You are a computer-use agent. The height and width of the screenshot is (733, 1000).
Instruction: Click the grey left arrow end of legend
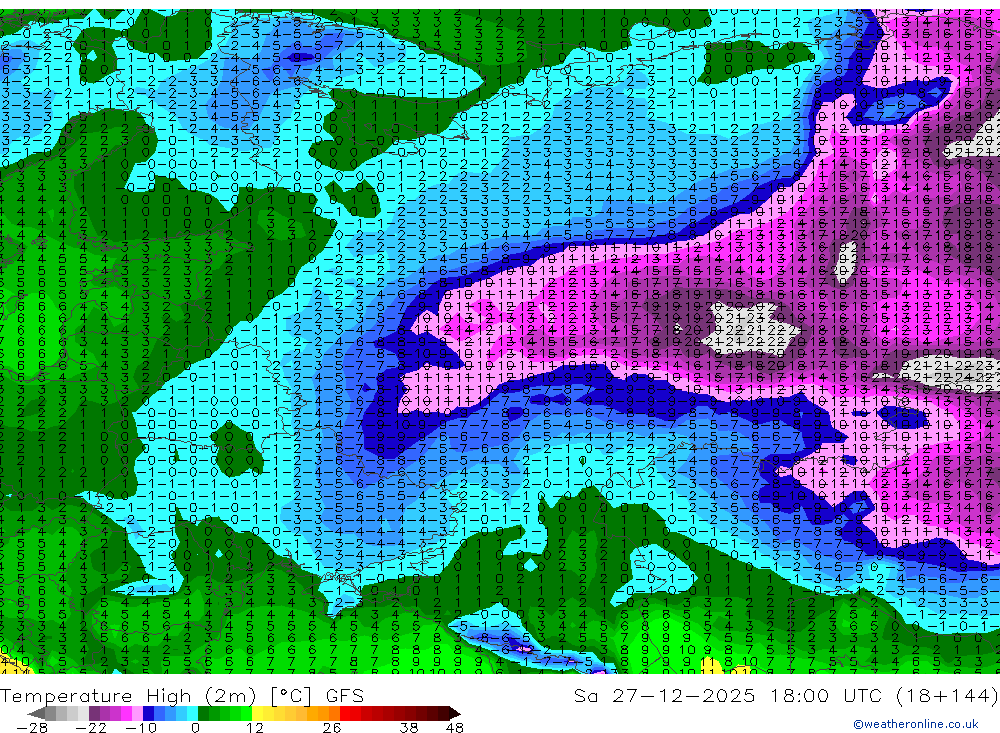pyautogui.click(x=36, y=713)
